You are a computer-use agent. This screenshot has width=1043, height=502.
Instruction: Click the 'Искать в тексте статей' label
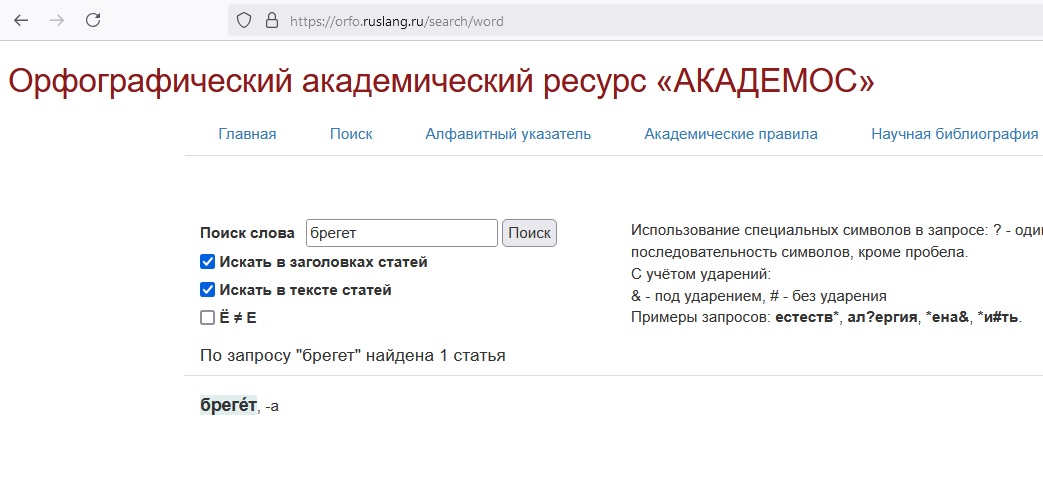pyautogui.click(x=305, y=290)
